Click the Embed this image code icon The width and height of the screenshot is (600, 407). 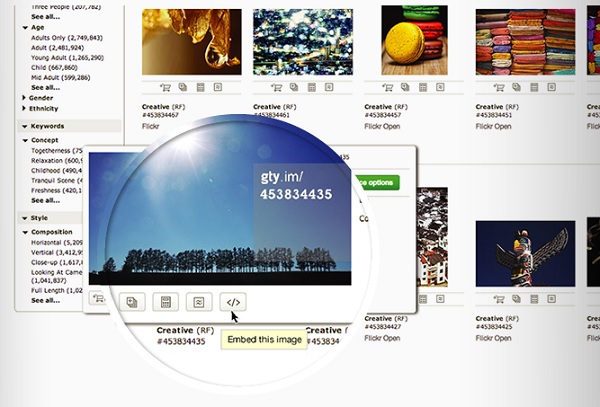pos(233,302)
